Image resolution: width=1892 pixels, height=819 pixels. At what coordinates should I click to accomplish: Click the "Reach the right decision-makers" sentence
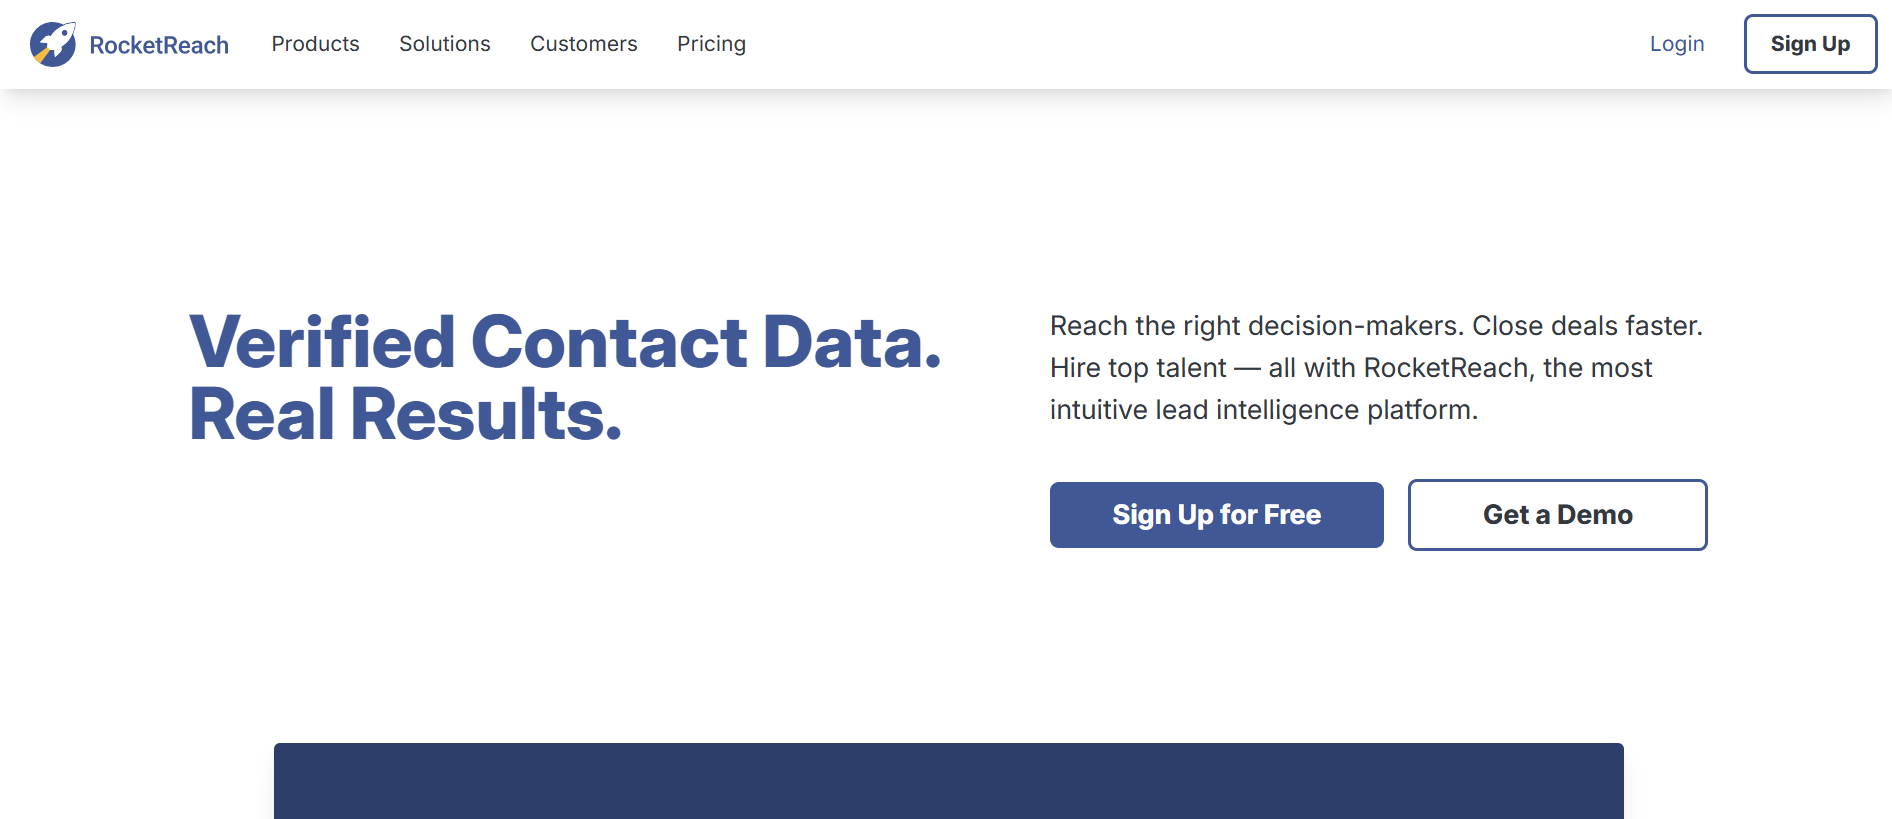1256,326
